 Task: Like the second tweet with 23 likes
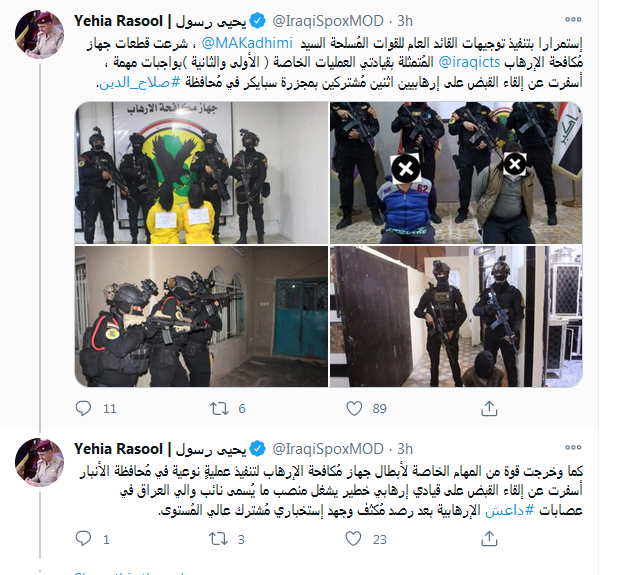(x=354, y=538)
